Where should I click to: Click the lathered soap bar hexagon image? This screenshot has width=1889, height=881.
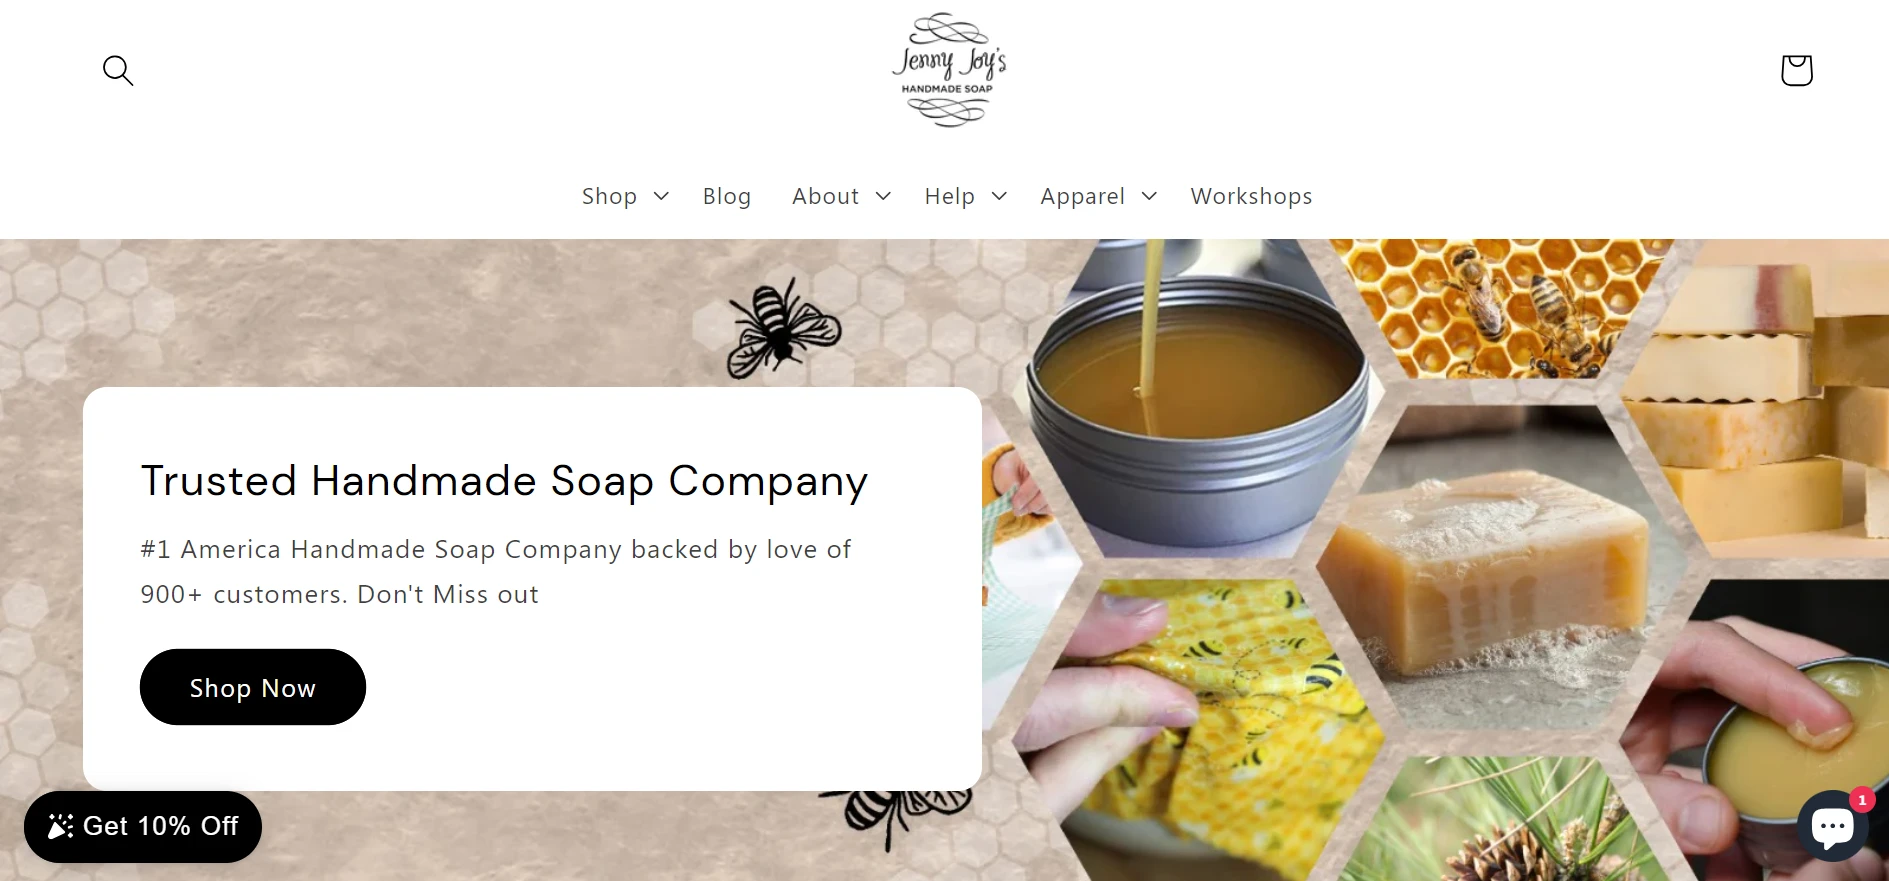point(1500,567)
